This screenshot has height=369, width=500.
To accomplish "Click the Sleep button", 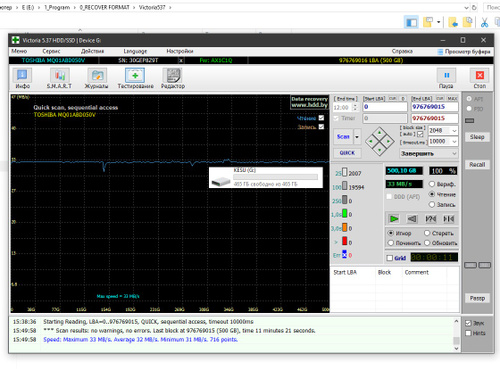I will point(477,137).
